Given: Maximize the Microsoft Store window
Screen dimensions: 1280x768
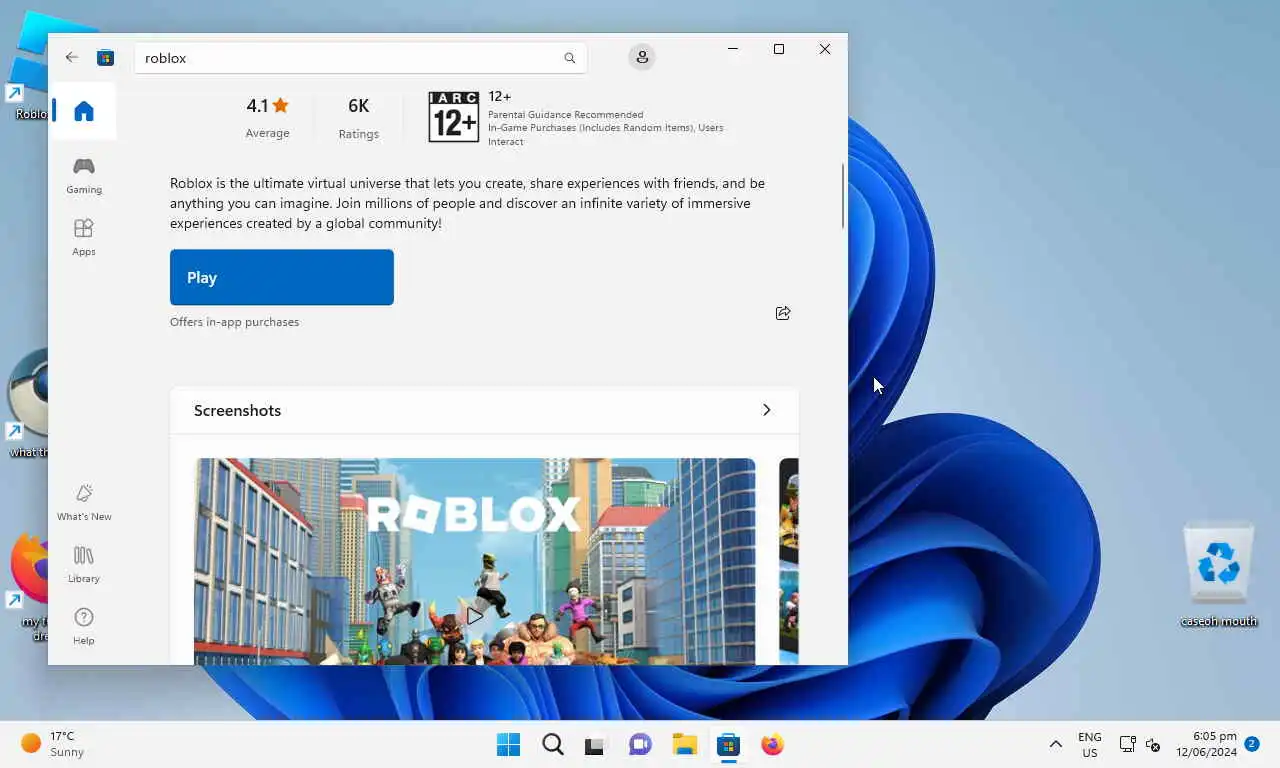Looking at the screenshot, I should pyautogui.click(x=779, y=49).
